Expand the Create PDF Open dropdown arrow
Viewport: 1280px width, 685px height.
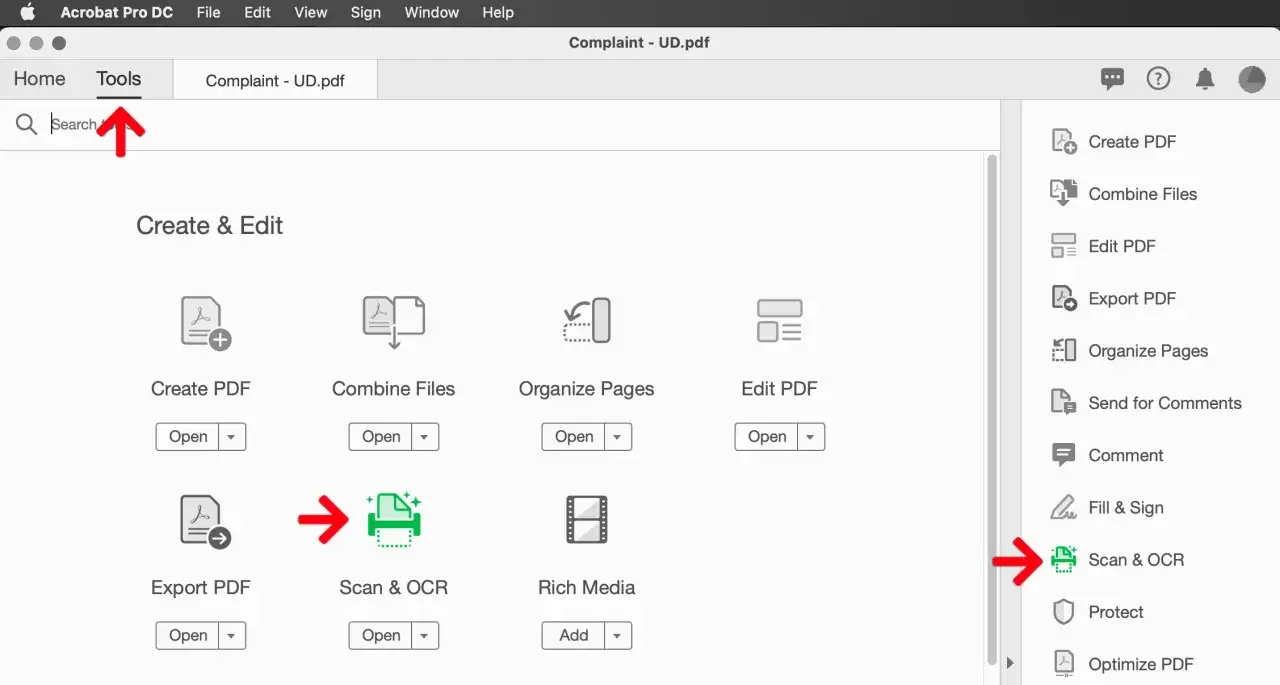coord(232,437)
